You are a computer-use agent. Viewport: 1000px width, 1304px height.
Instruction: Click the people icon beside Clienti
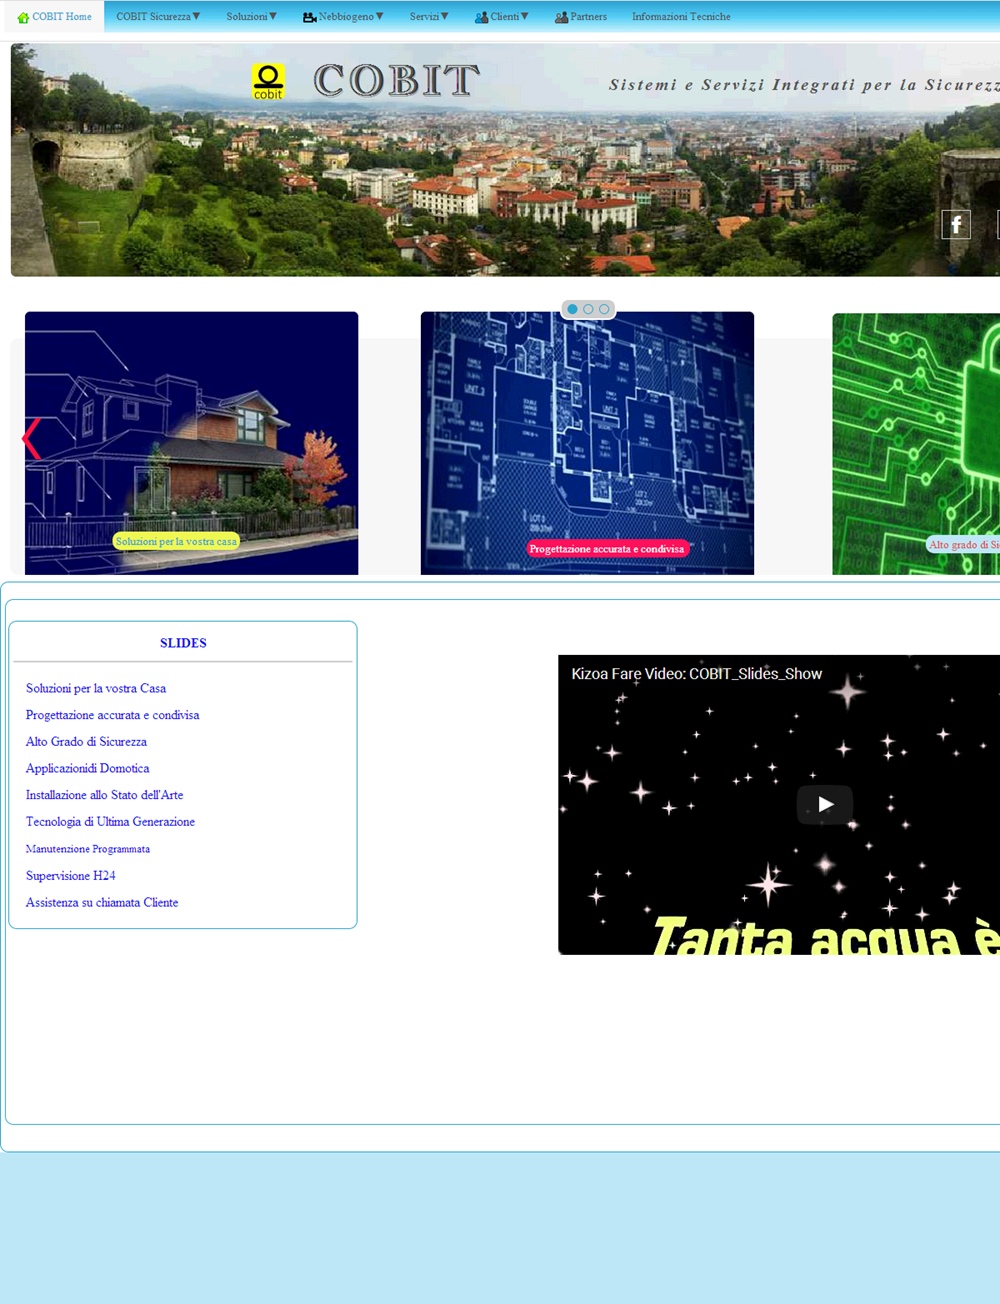(481, 17)
